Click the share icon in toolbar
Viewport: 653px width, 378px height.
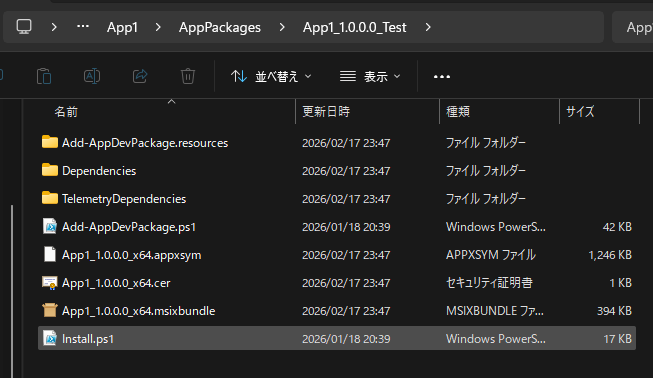click(x=140, y=76)
